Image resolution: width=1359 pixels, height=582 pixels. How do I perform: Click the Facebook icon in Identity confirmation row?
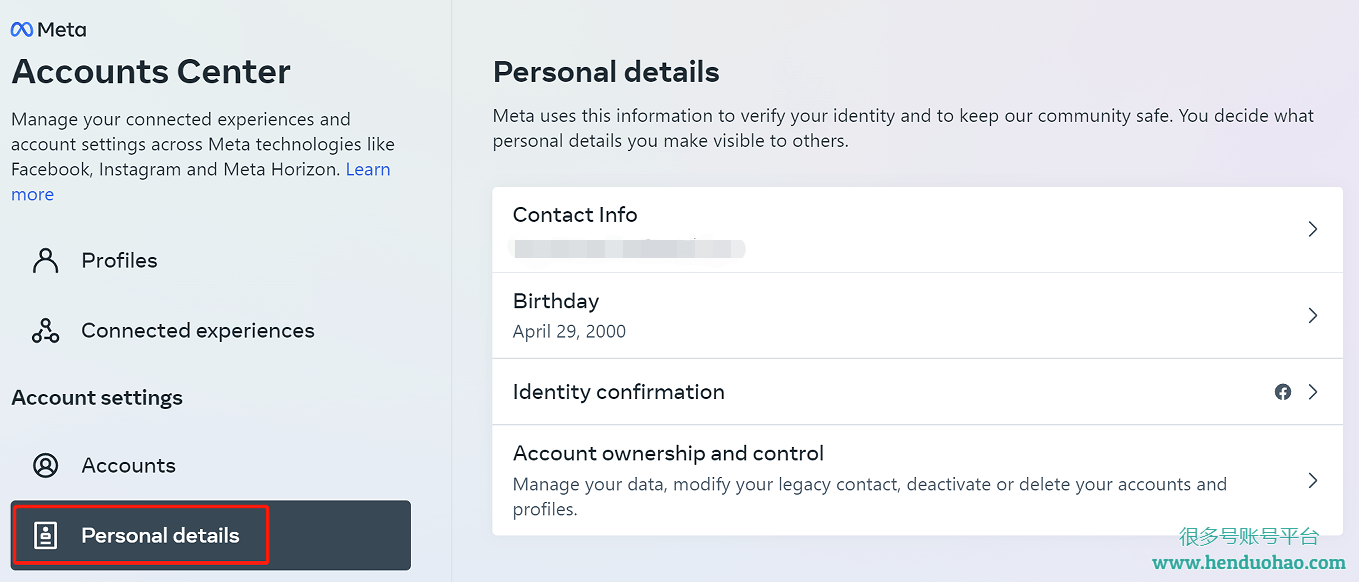pos(1283,392)
